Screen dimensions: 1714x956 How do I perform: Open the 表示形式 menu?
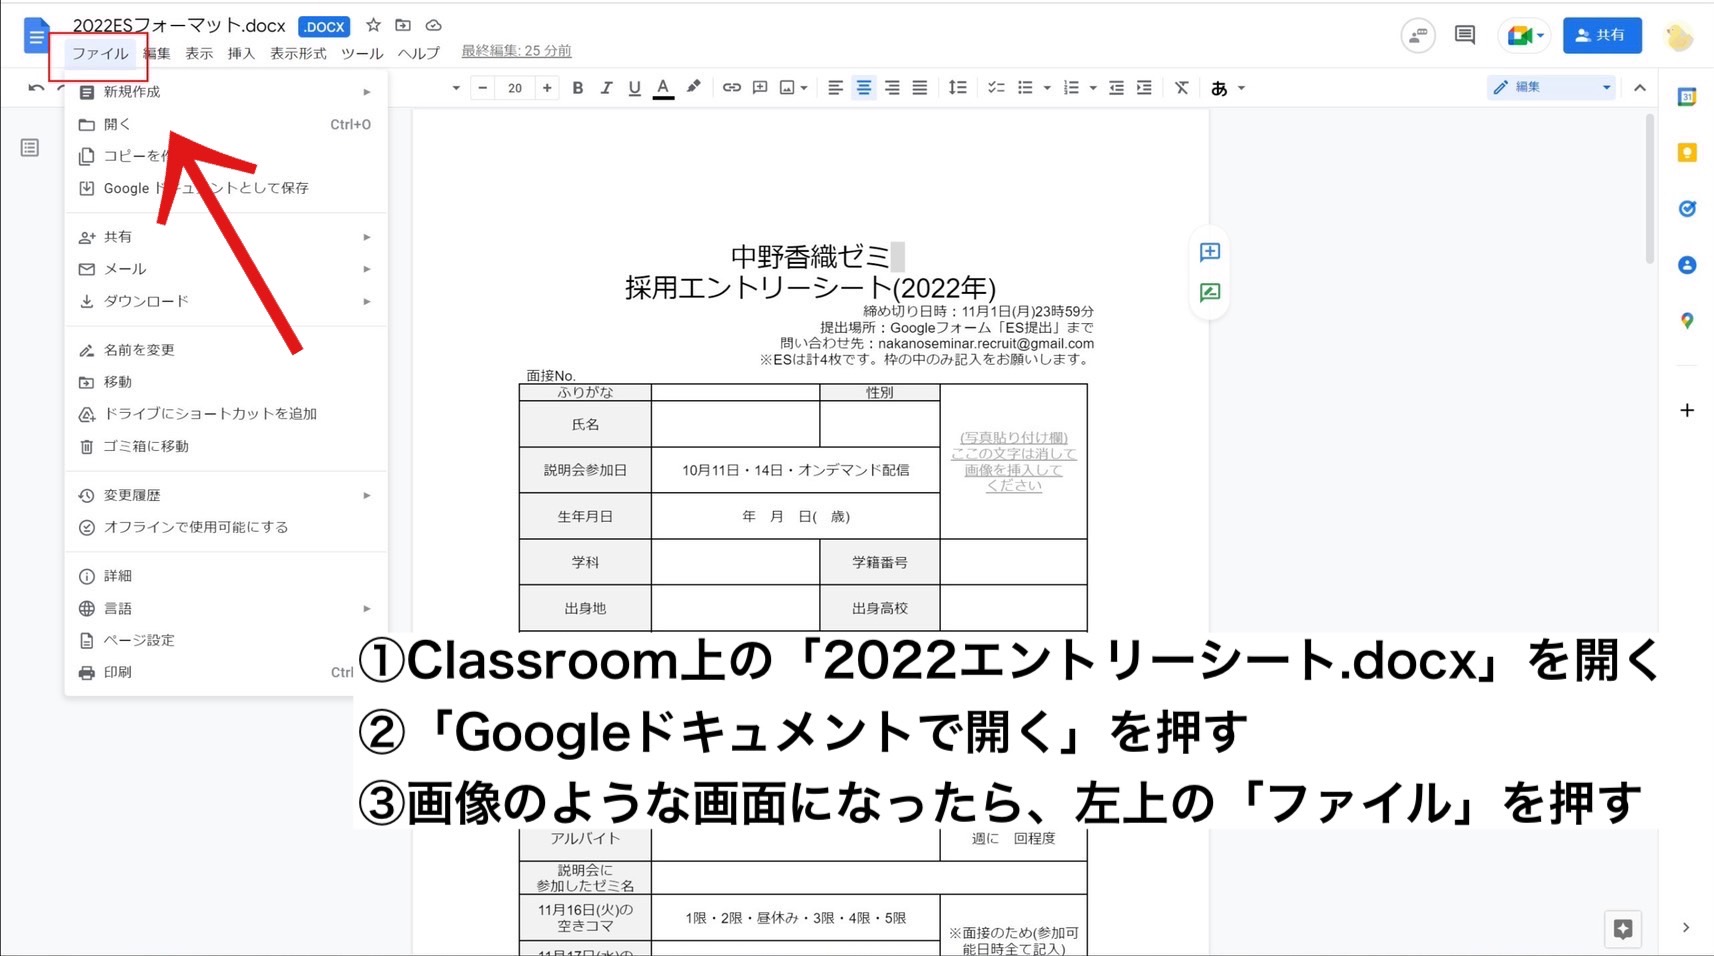tap(298, 54)
